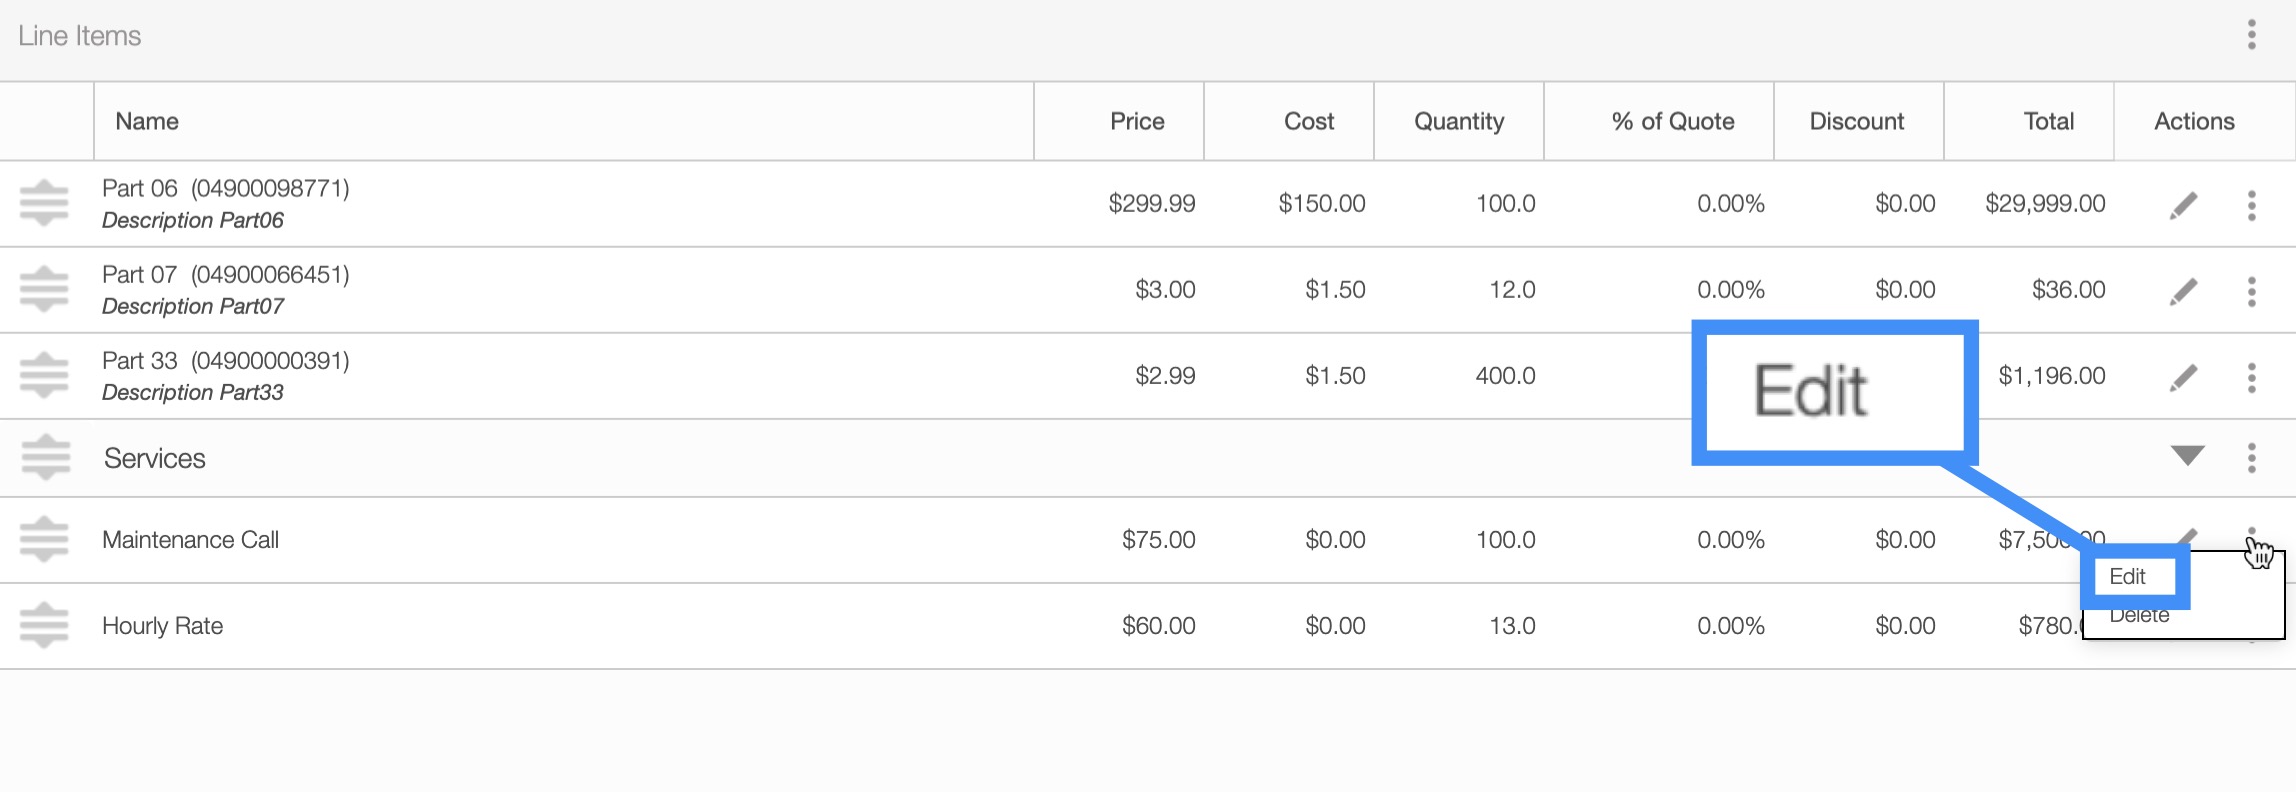The height and width of the screenshot is (792, 2296).
Task: Click pencil edit icon for Part 07
Action: pos(2183,291)
